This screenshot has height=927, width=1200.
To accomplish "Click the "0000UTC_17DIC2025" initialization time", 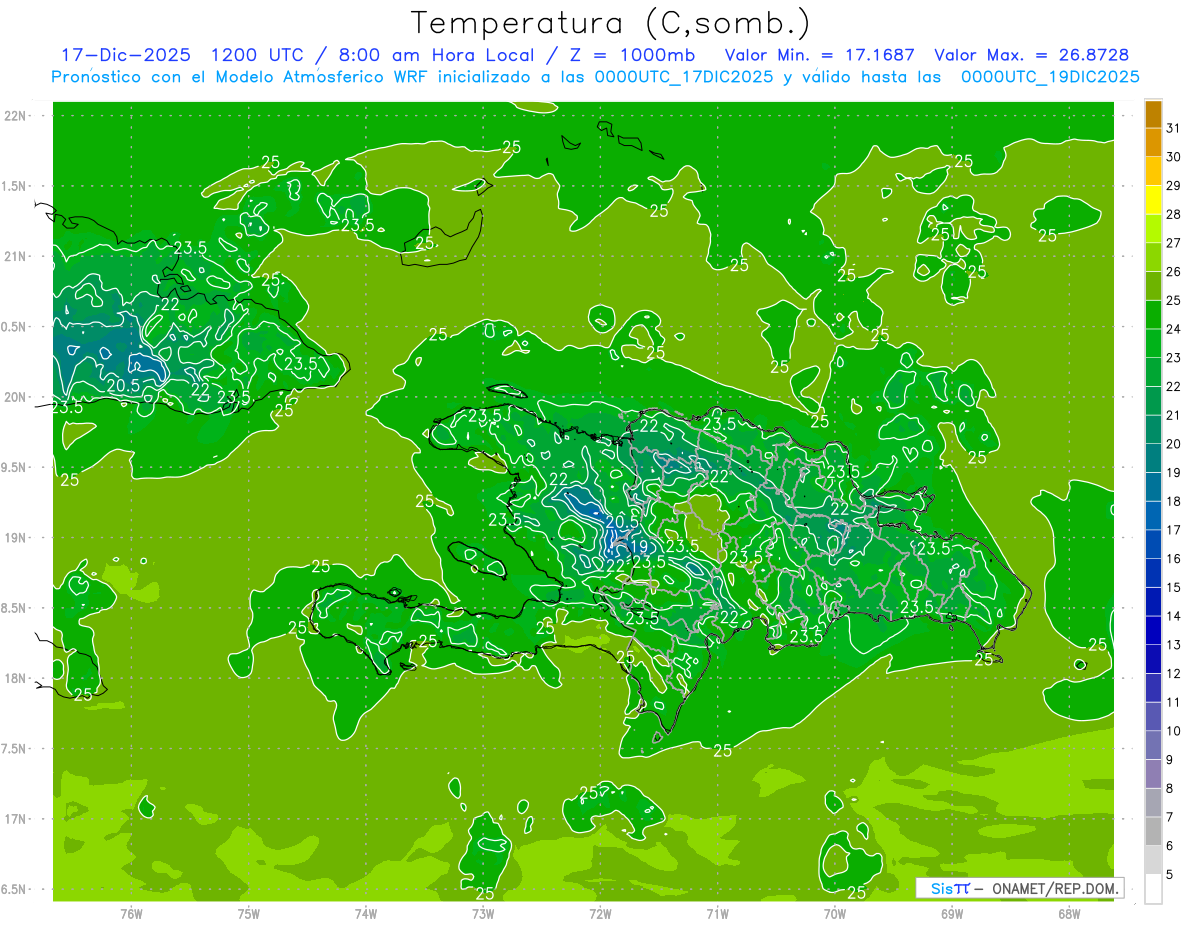I will click(684, 77).
